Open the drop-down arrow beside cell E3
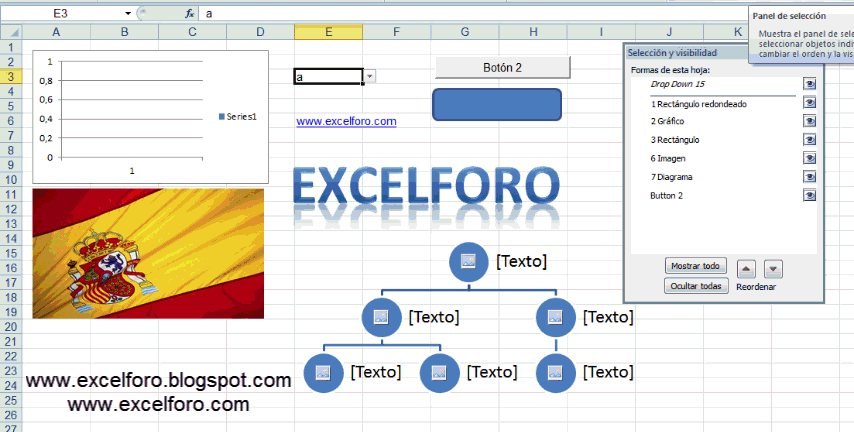Screen dimensions: 854x432 click(370, 76)
